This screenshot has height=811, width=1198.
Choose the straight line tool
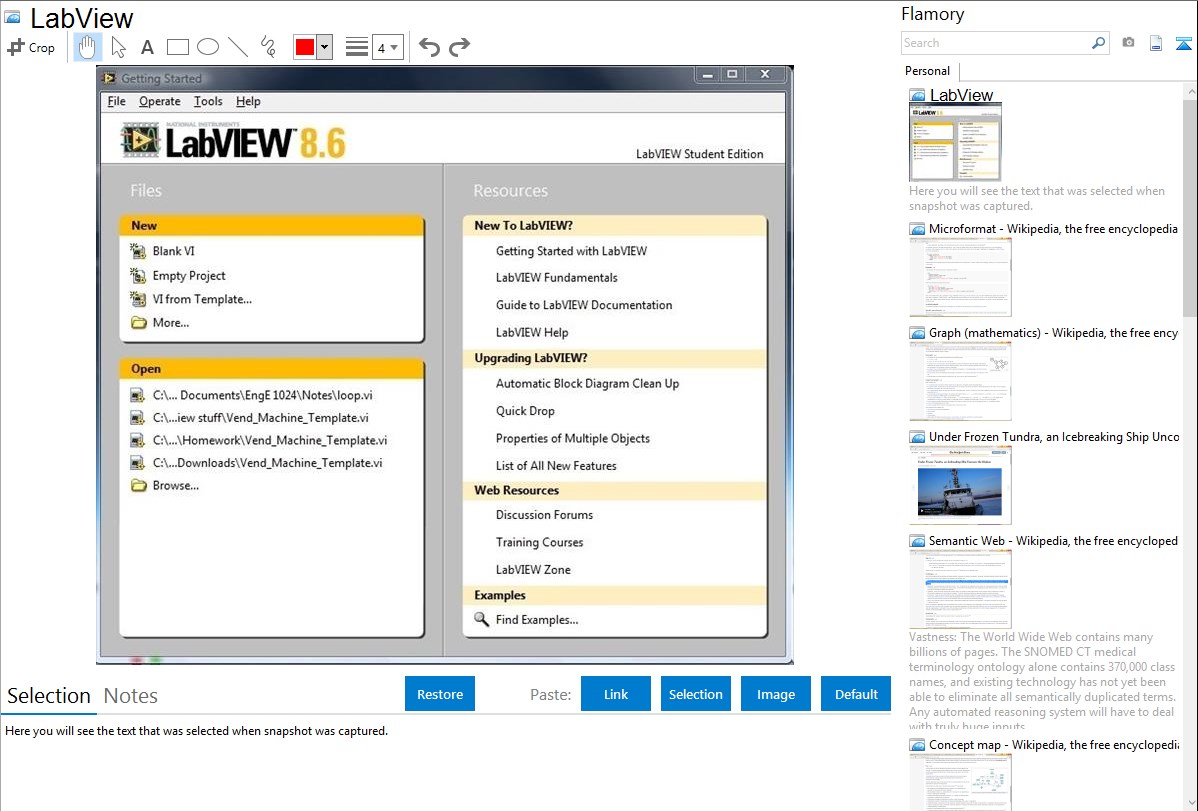(238, 47)
